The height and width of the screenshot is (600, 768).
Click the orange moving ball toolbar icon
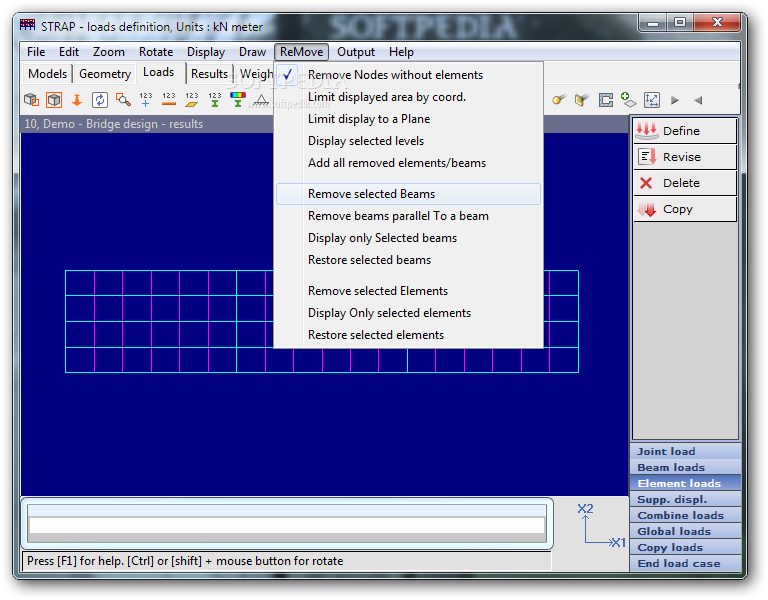(559, 100)
